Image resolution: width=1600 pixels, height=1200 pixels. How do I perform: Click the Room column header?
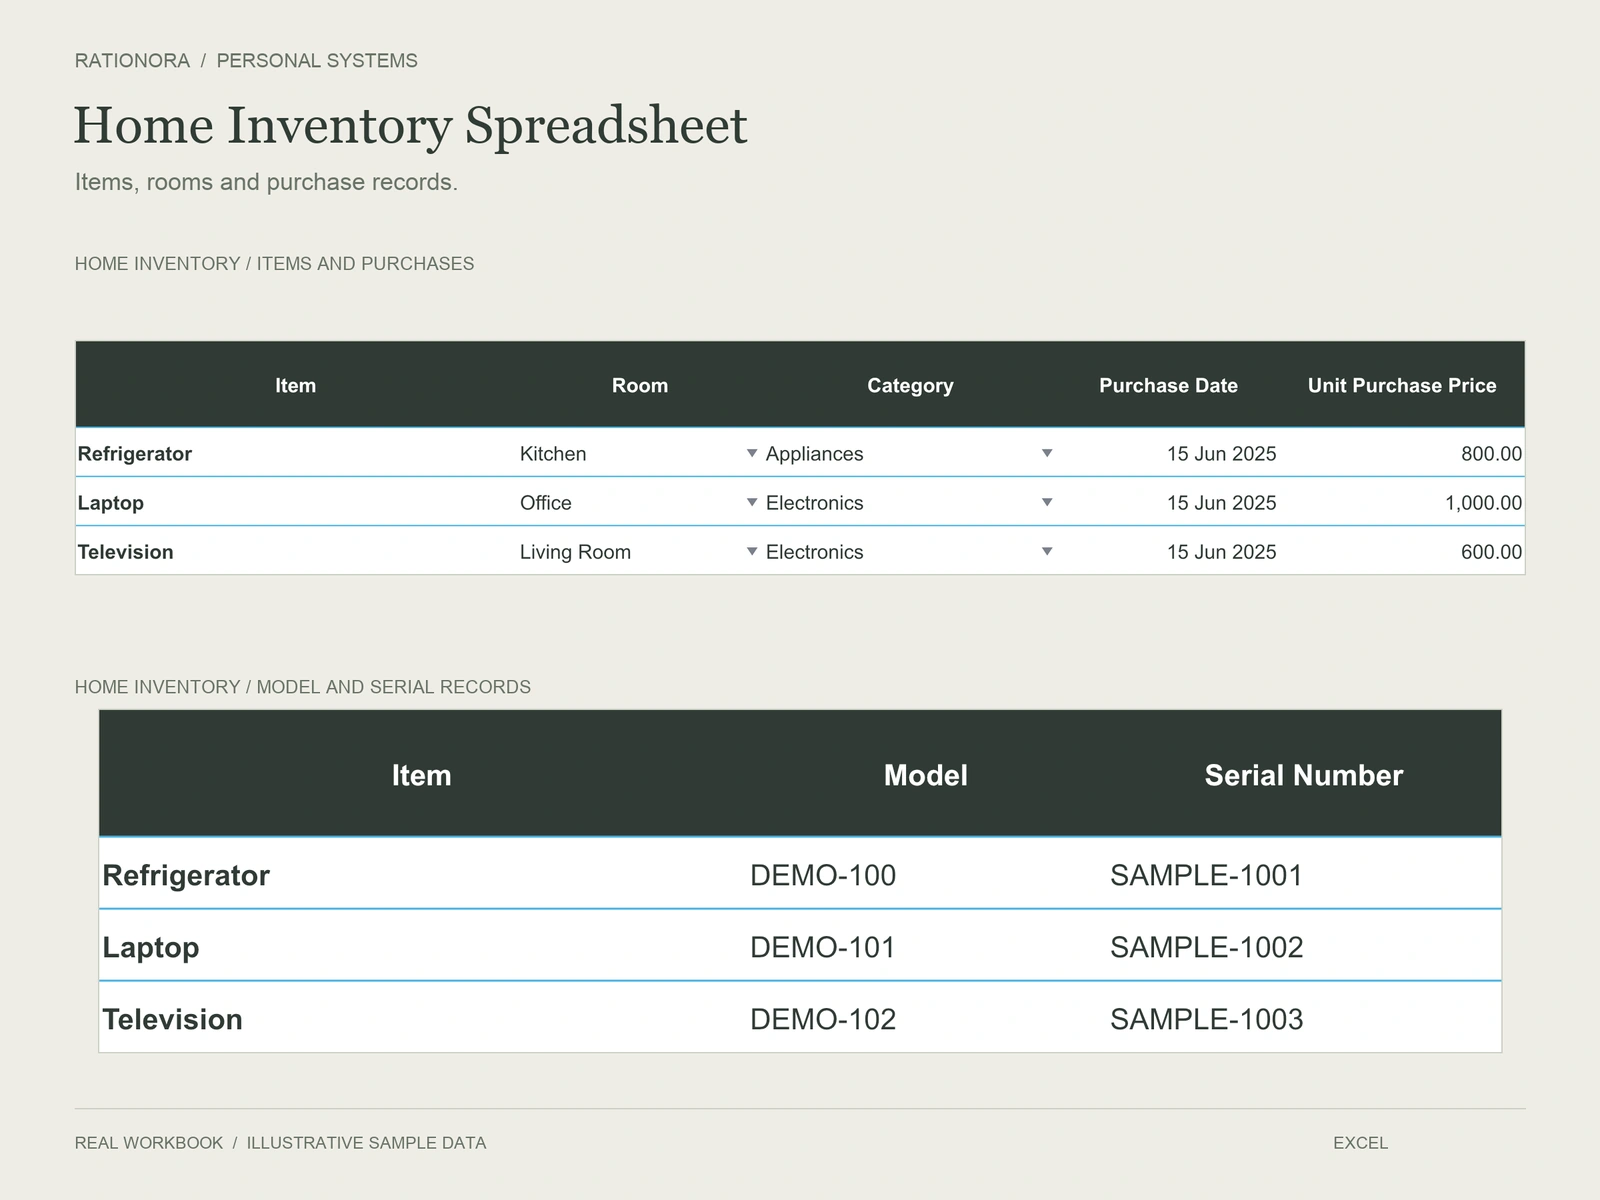640,386
